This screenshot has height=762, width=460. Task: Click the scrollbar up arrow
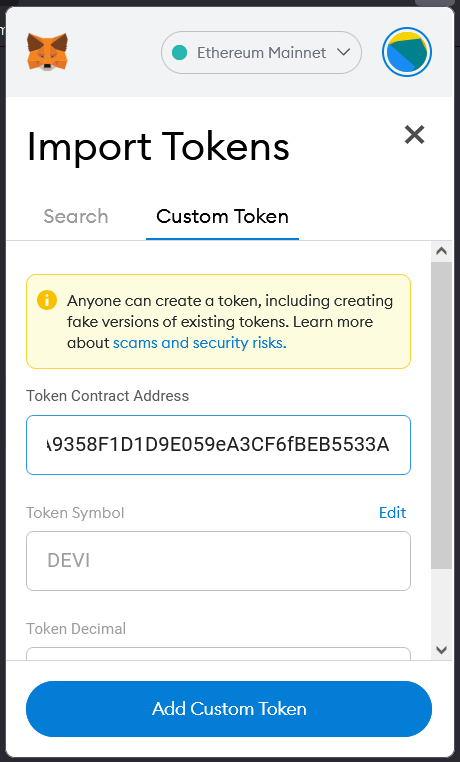pos(442,251)
